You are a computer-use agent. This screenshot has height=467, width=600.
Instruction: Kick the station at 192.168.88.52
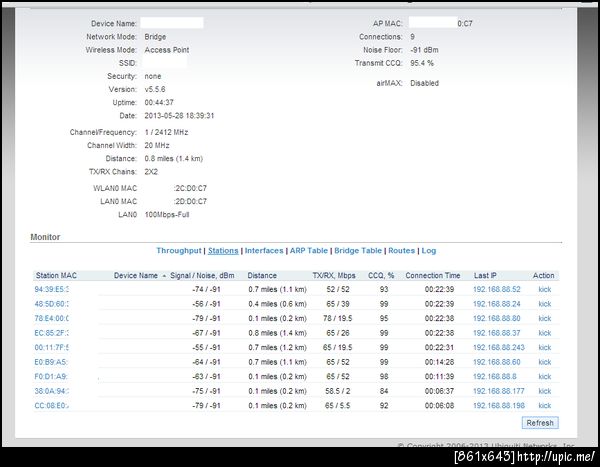coord(545,289)
